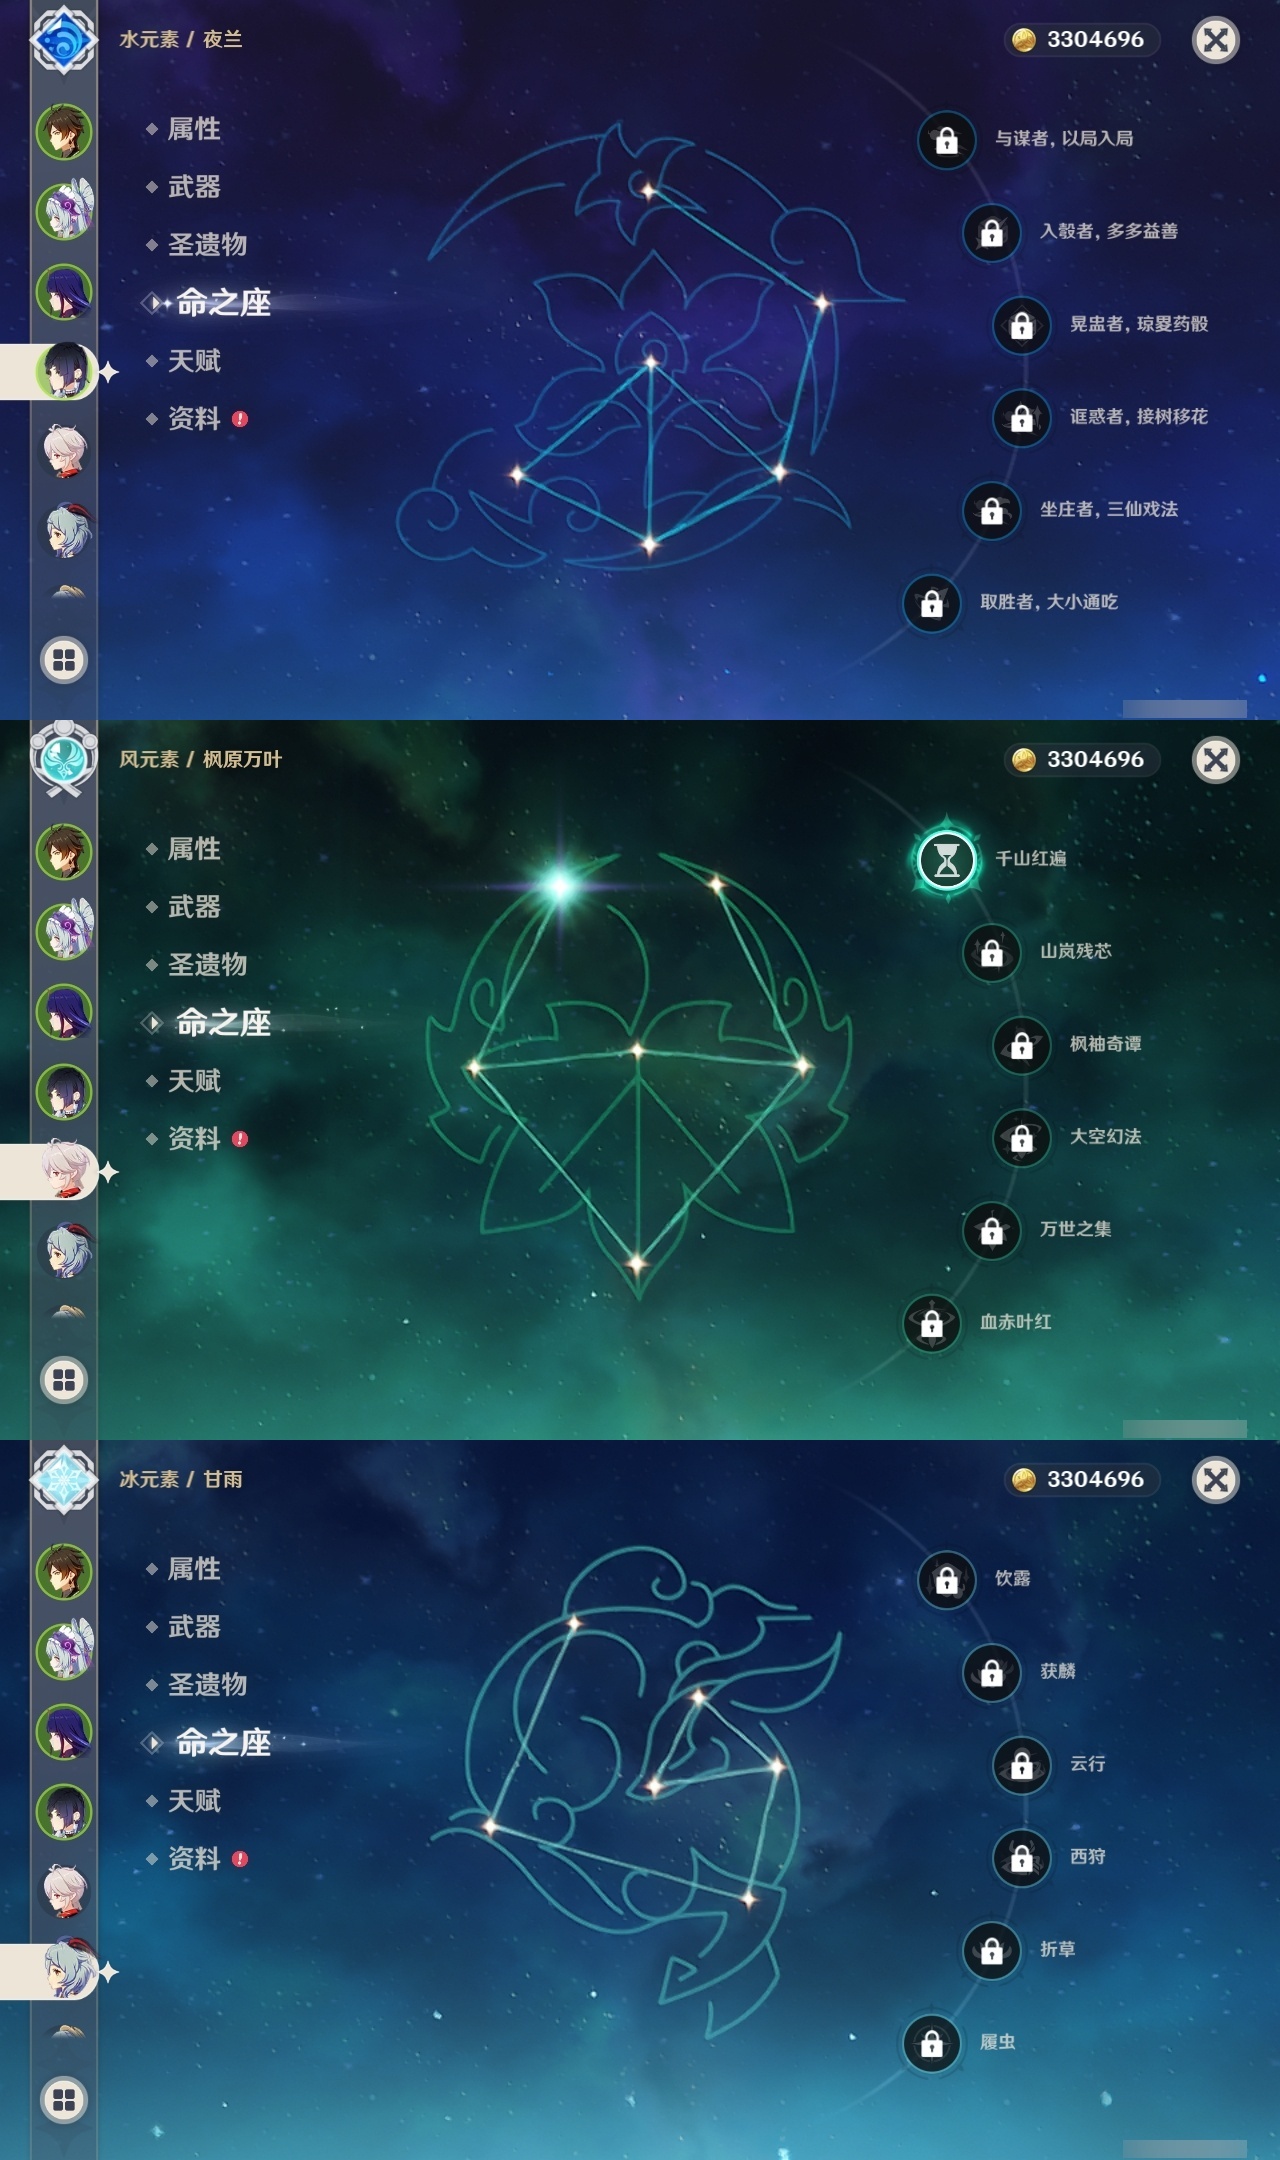The image size is (1280, 2160).
Task: Open 属性 menu in Kazuha screen
Action: 194,849
